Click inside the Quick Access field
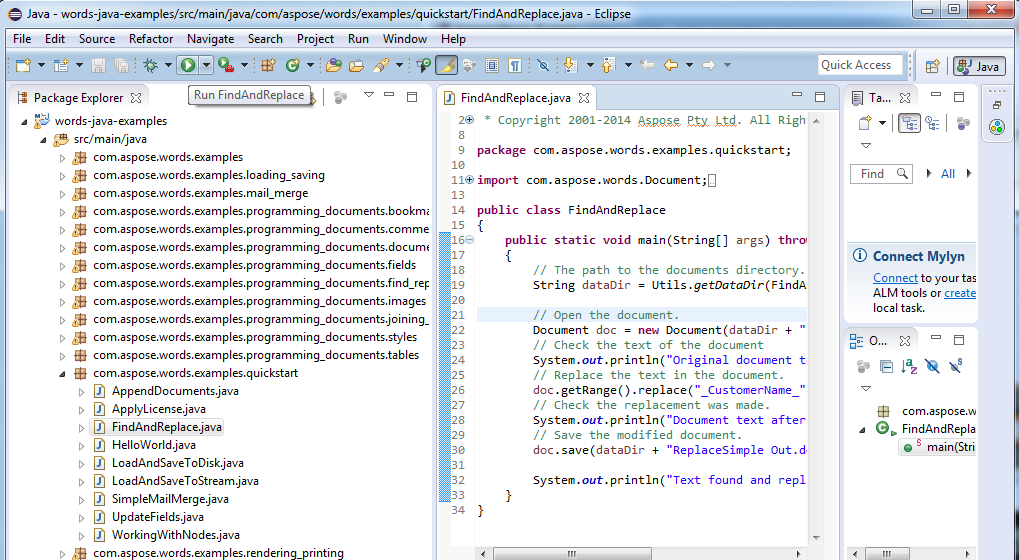1019x560 pixels. click(x=860, y=65)
